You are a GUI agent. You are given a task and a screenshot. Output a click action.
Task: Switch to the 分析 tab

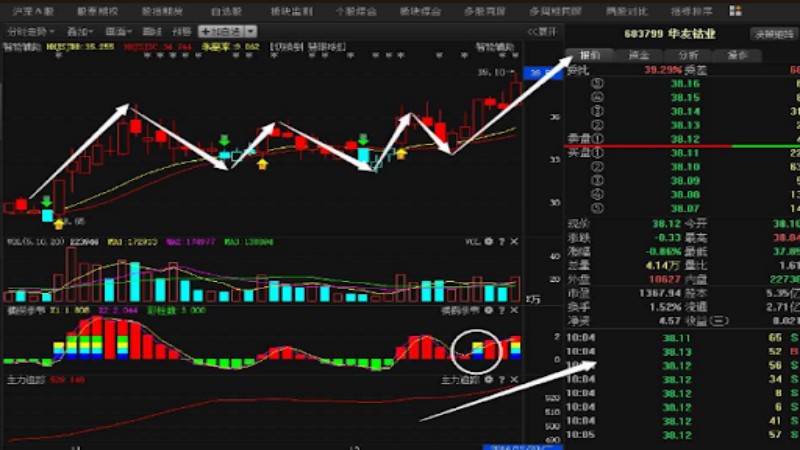688,55
